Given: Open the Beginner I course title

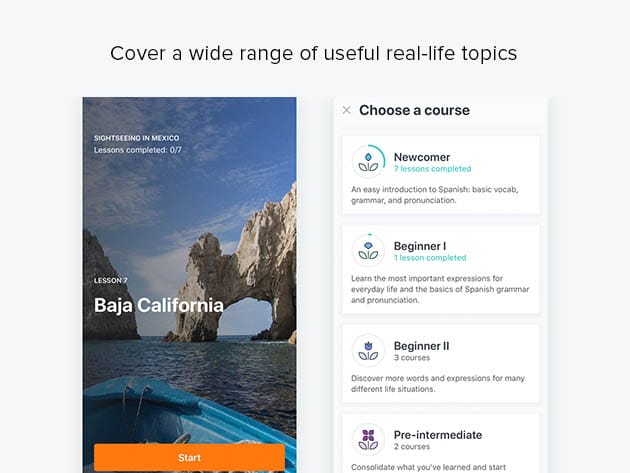Looking at the screenshot, I should click(x=420, y=246).
